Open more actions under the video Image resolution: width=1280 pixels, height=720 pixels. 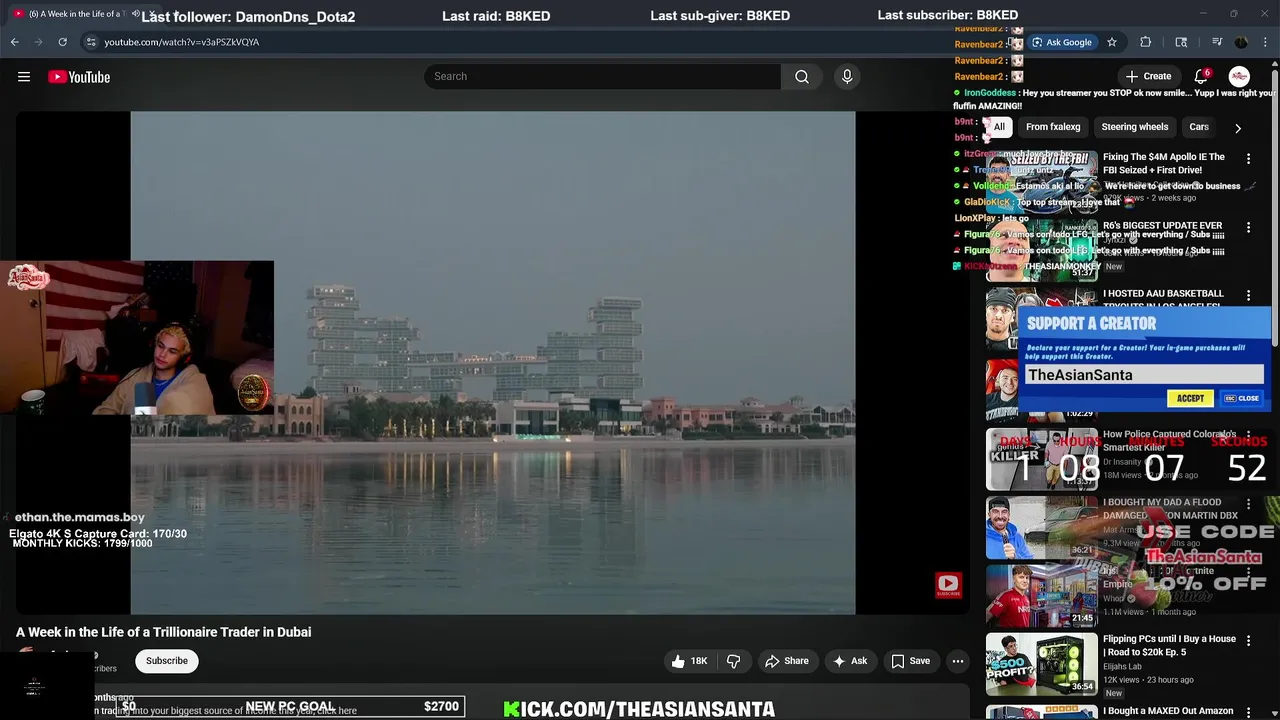click(x=958, y=661)
